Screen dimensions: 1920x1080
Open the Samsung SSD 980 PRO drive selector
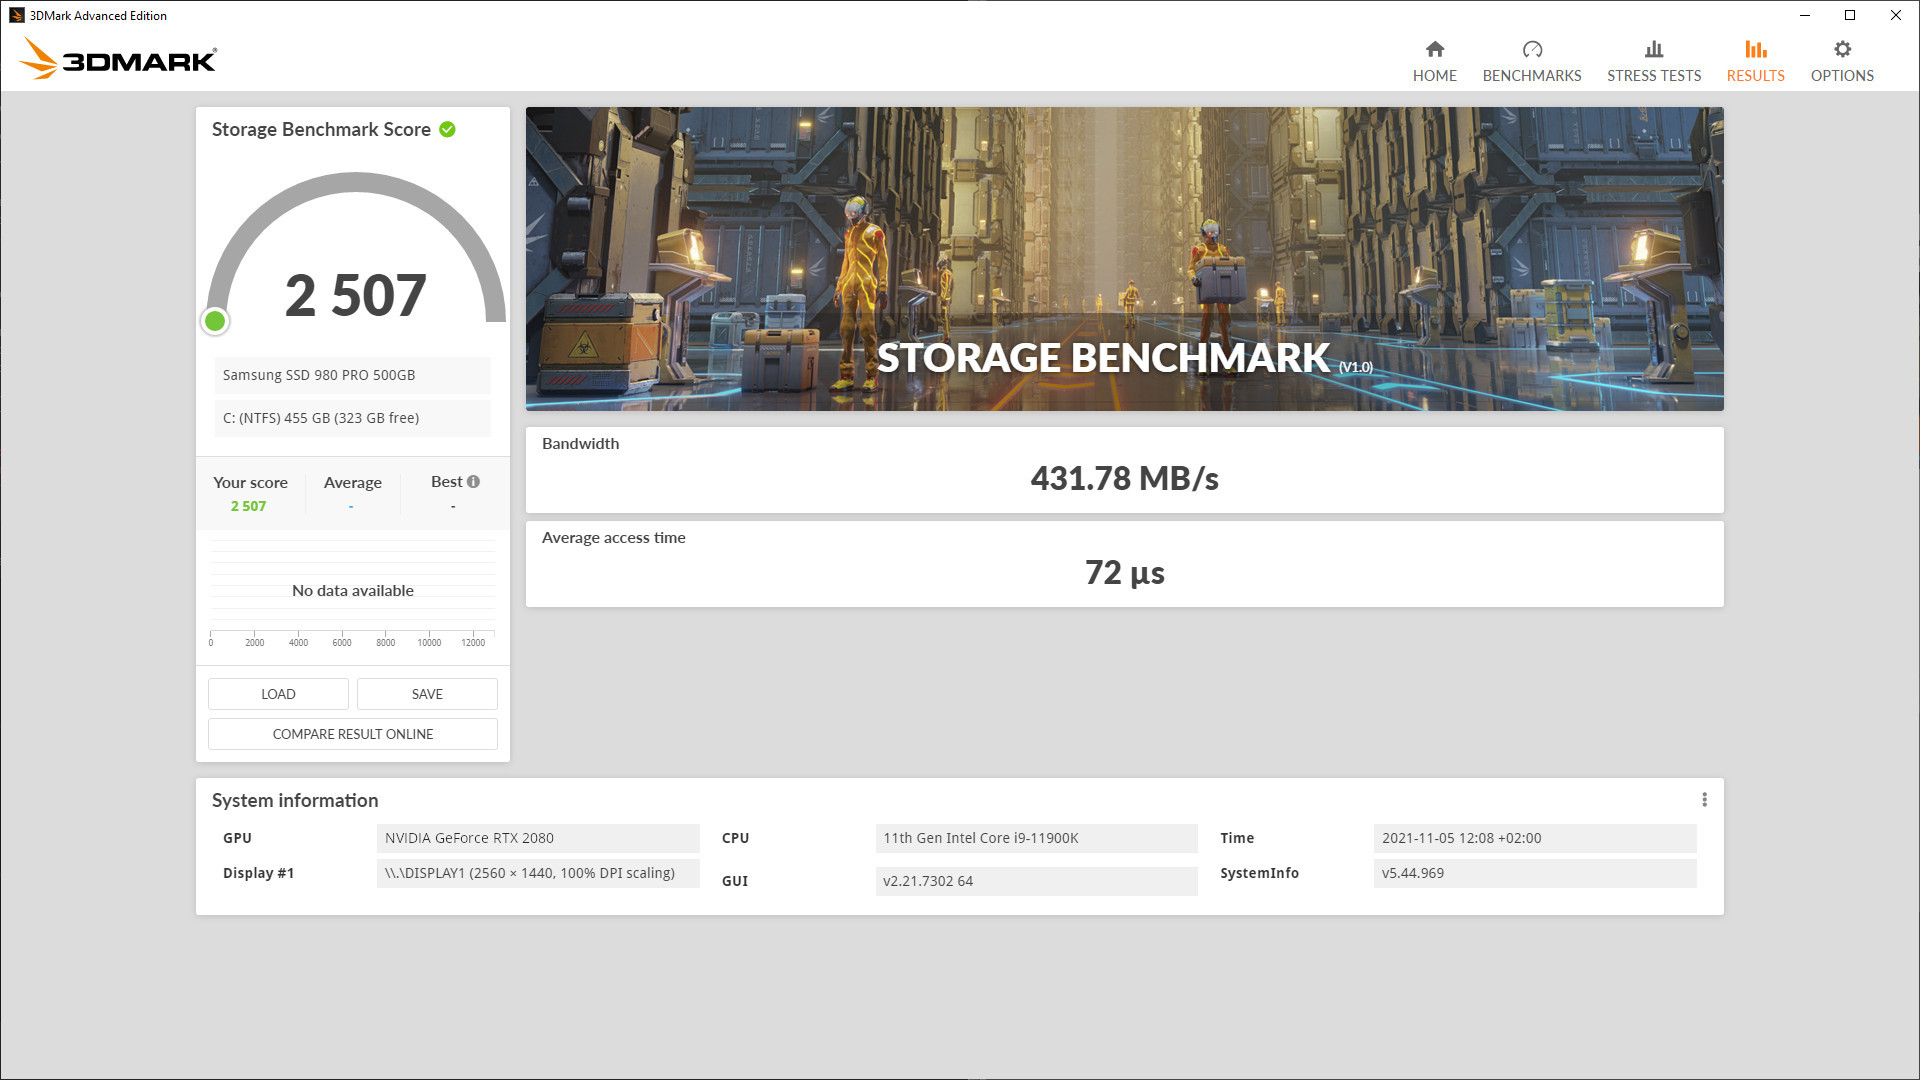352,375
